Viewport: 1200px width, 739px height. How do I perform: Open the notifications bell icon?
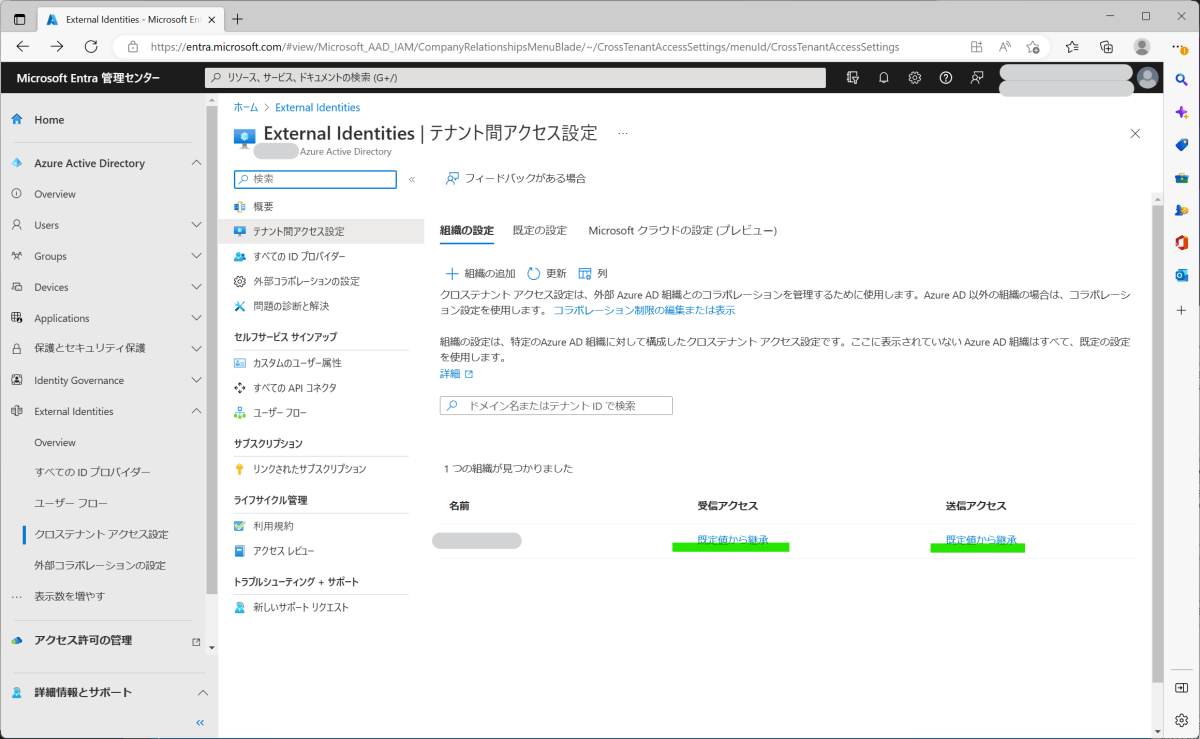(883, 78)
